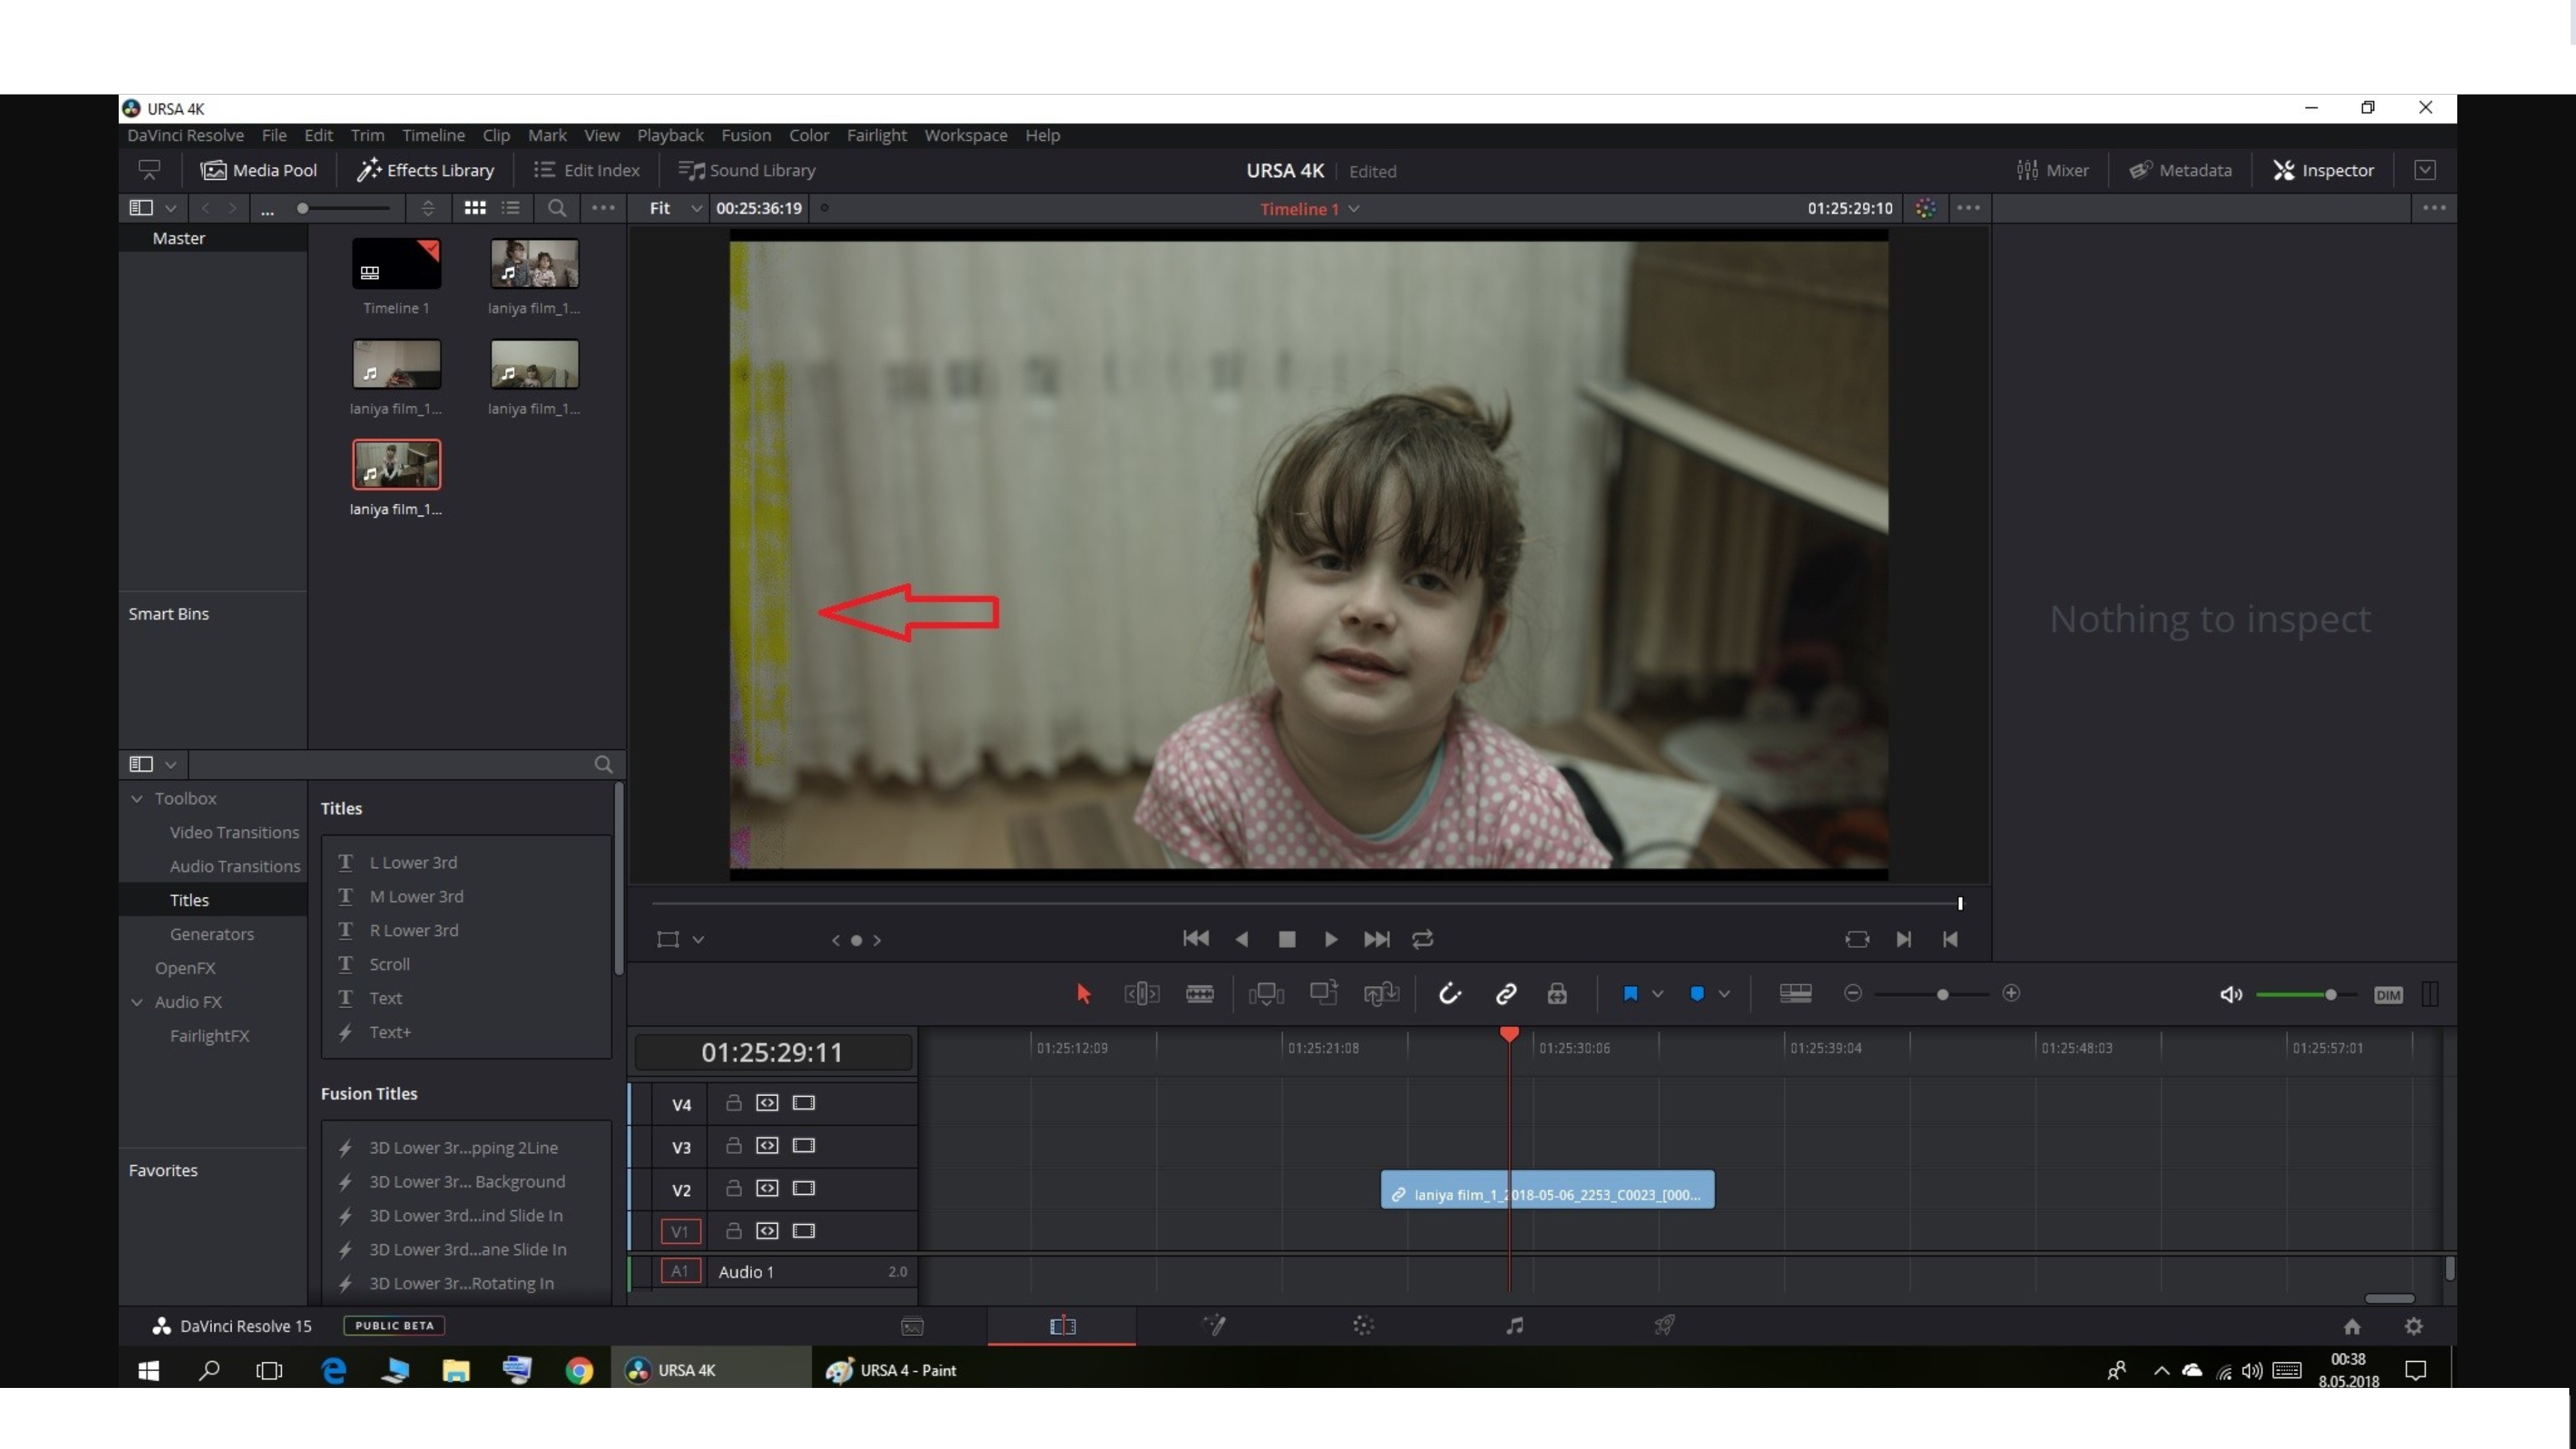This screenshot has height=1449, width=2576.
Task: Open the Media Pool panel
Action: click(x=258, y=170)
